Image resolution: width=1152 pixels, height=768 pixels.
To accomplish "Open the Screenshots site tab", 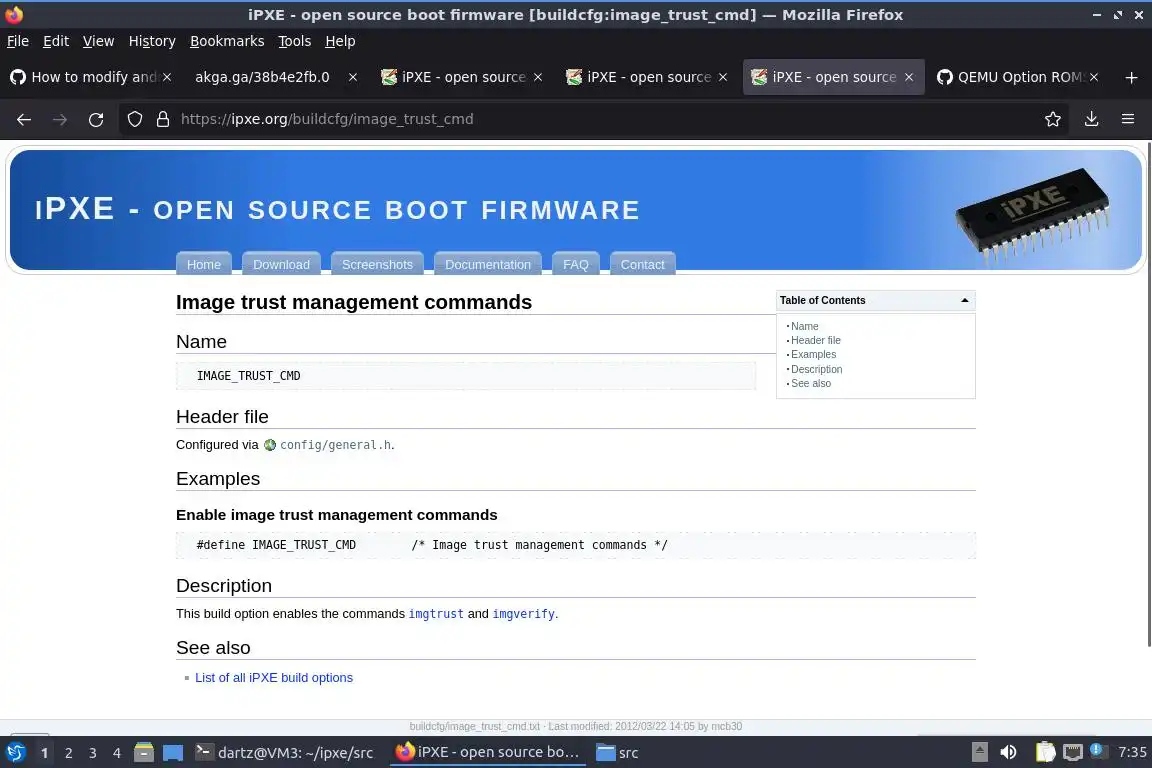I will click(377, 265).
